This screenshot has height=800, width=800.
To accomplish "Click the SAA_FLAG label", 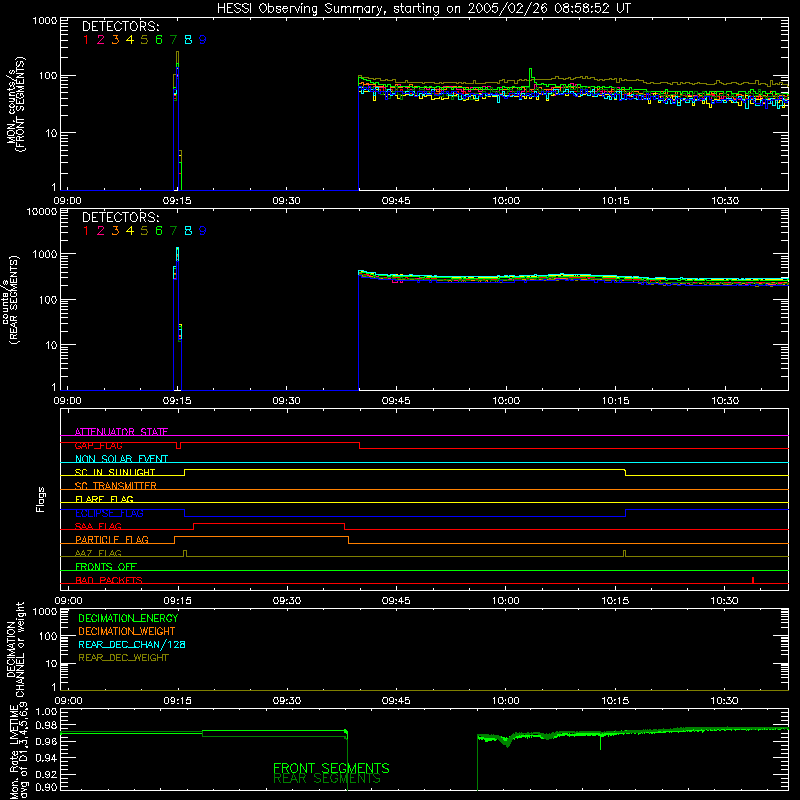I will [98, 526].
